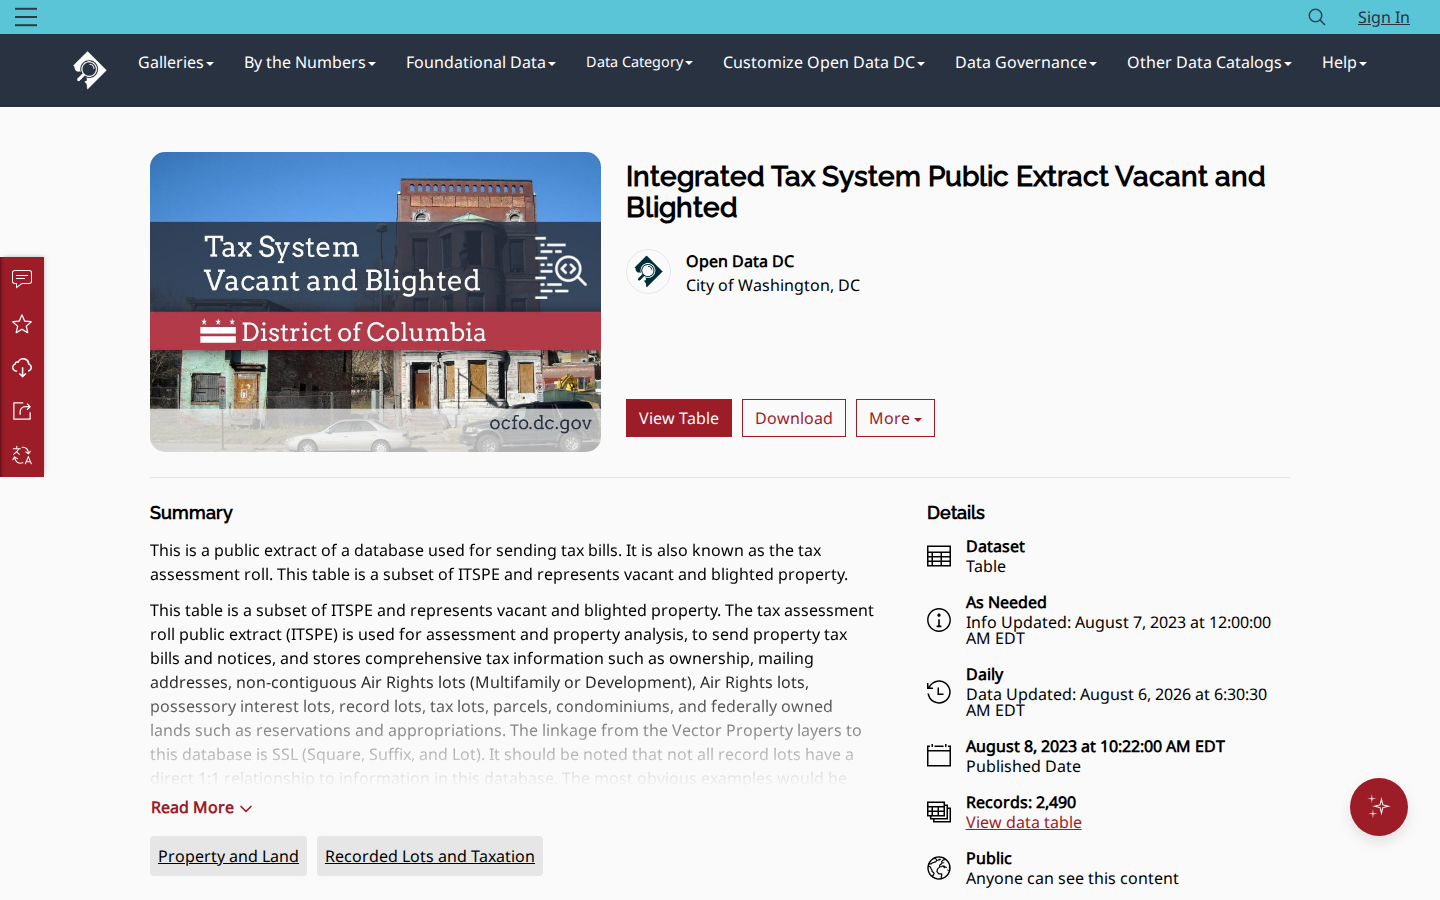The image size is (1440, 900).
Task: Open the Property and Land tag
Action: coord(228,856)
